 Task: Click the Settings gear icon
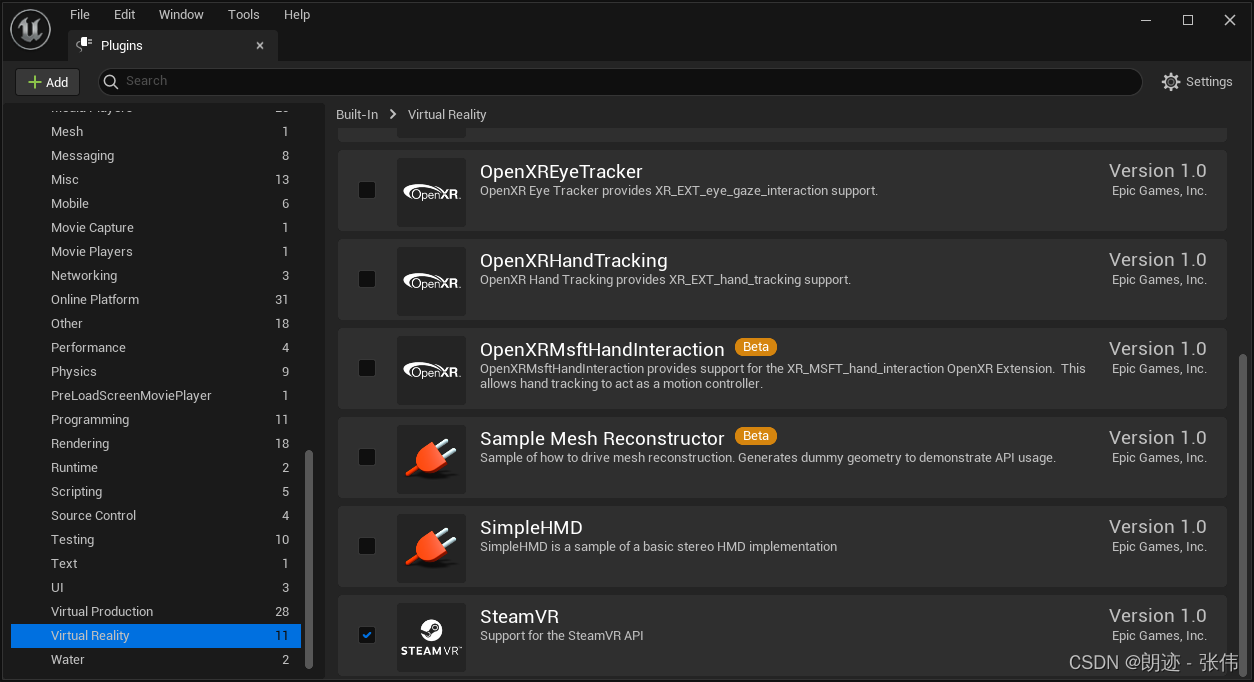(x=1171, y=82)
